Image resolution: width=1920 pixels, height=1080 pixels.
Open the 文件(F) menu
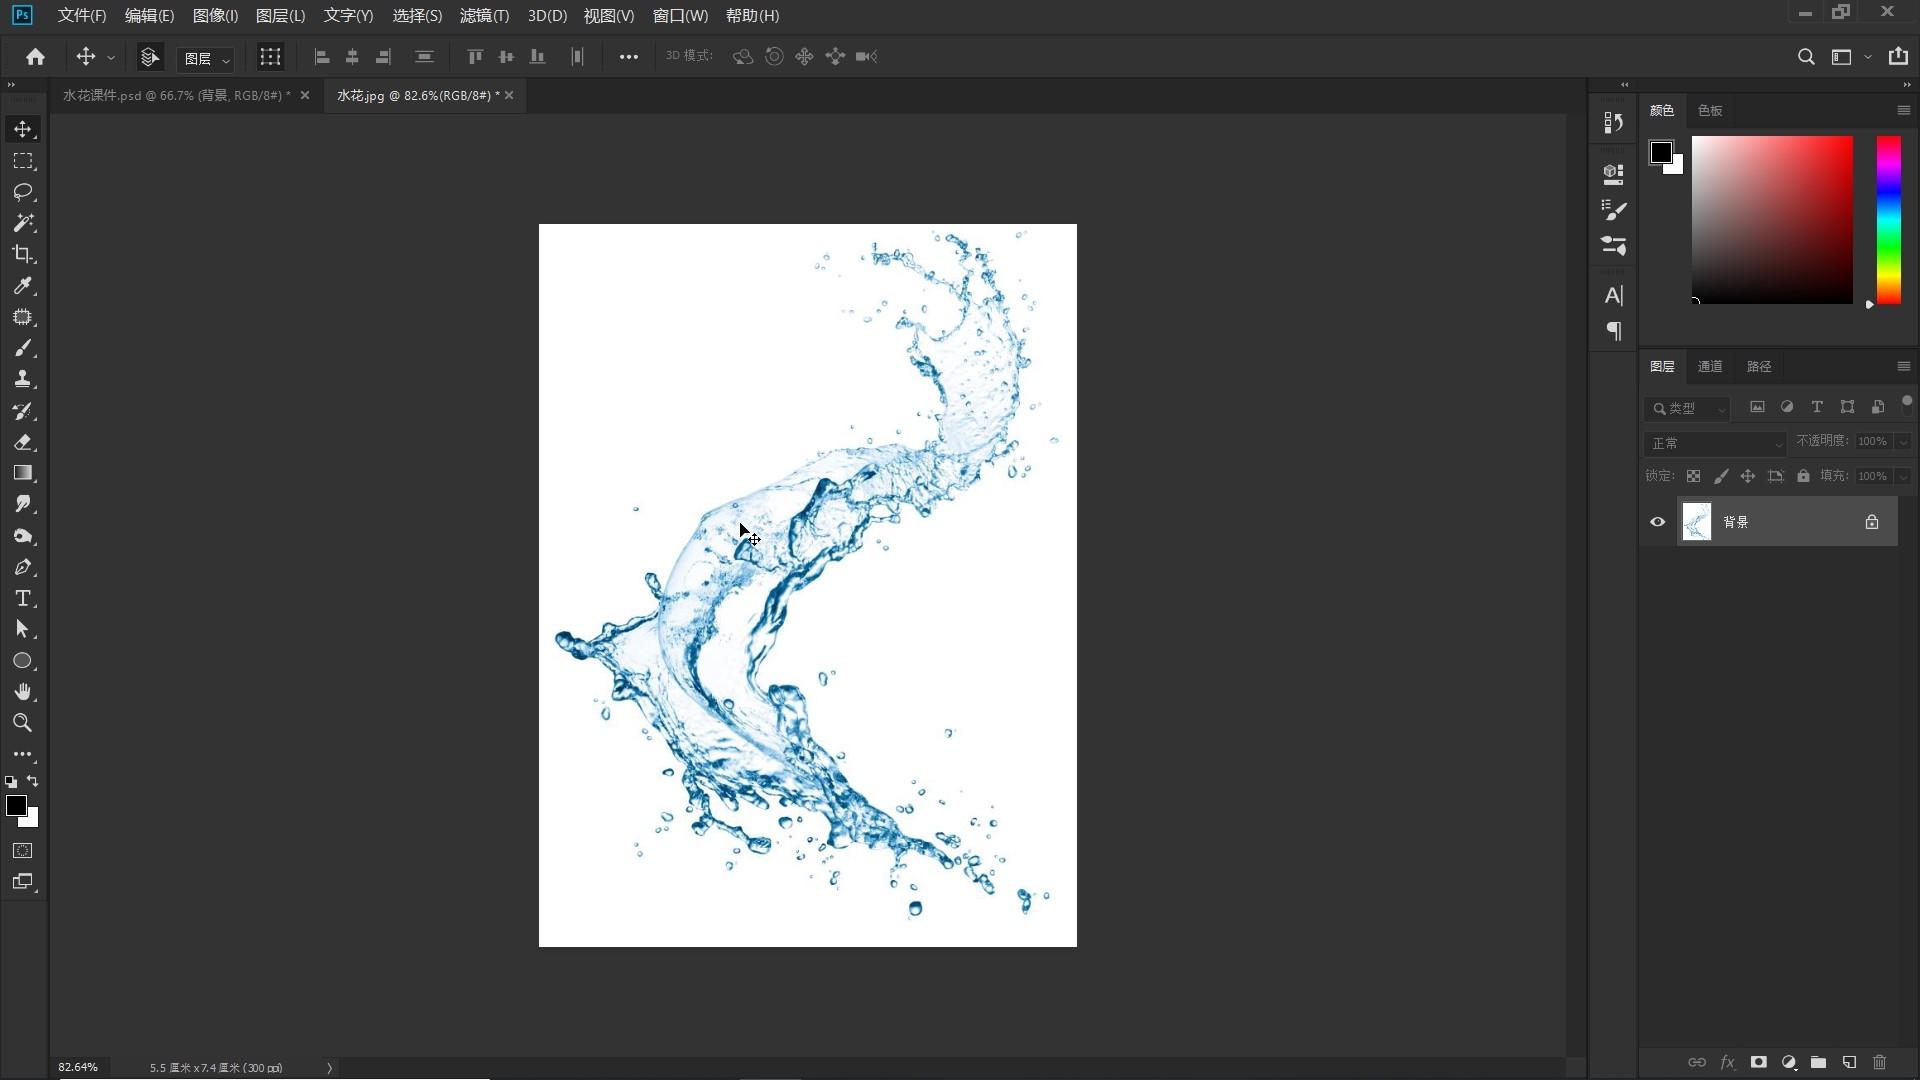tap(82, 16)
